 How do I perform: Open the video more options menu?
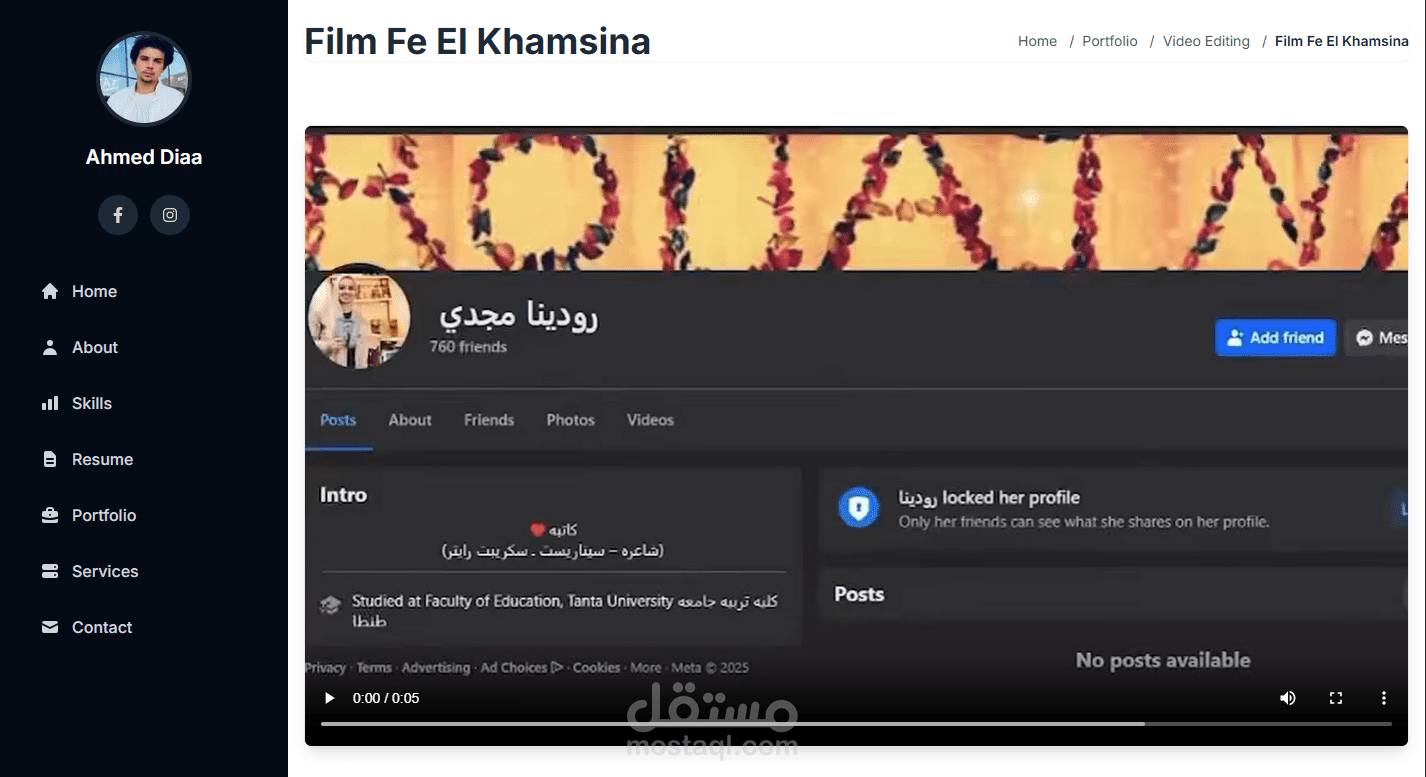tap(1384, 698)
